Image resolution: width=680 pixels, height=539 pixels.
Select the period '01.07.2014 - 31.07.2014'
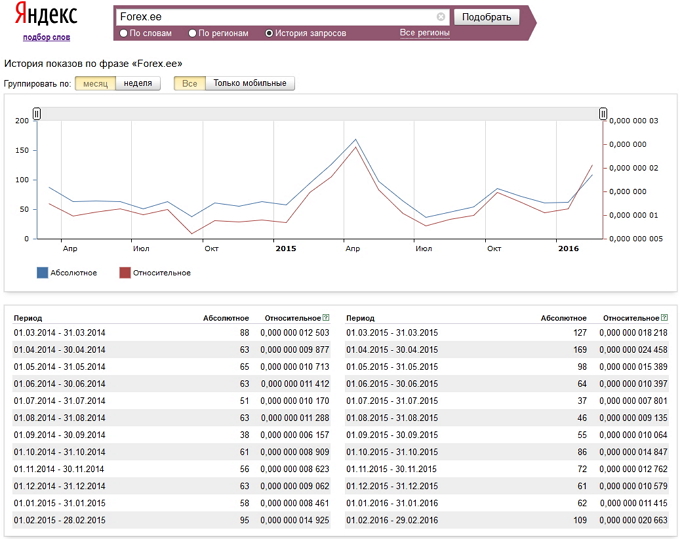tap(59, 401)
